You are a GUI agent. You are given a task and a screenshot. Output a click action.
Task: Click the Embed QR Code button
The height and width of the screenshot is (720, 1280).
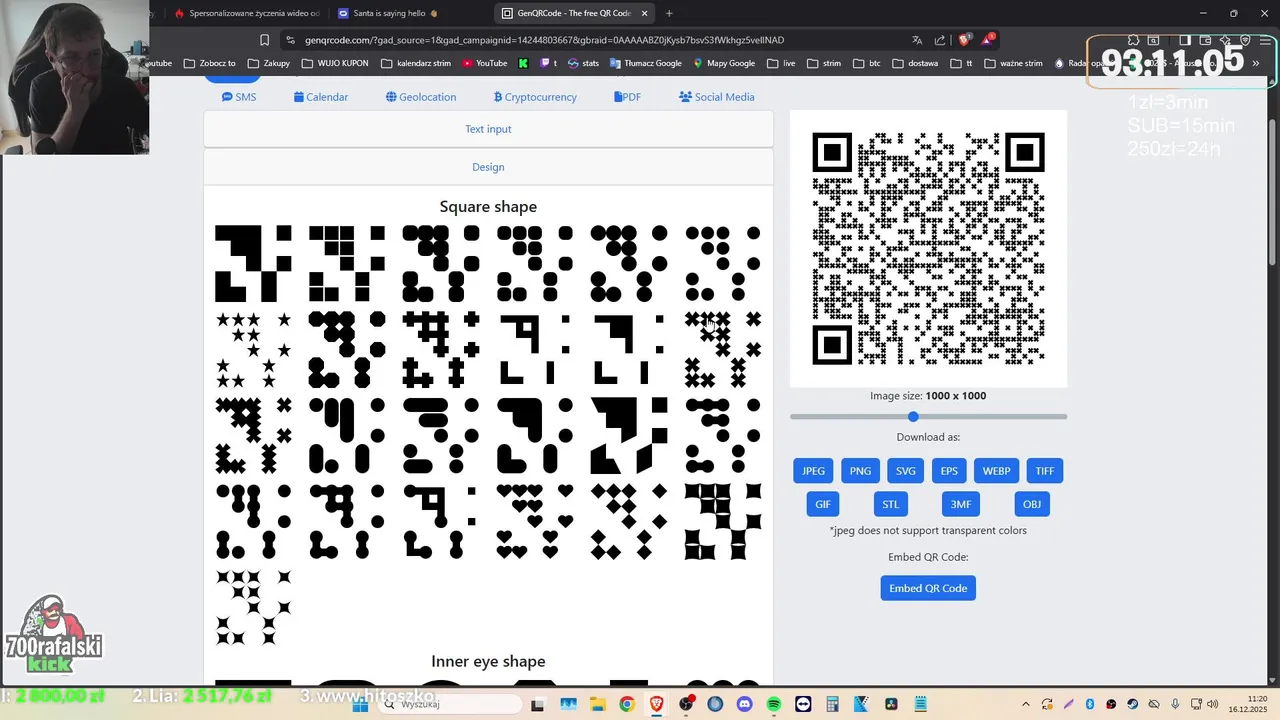pyautogui.click(x=928, y=588)
